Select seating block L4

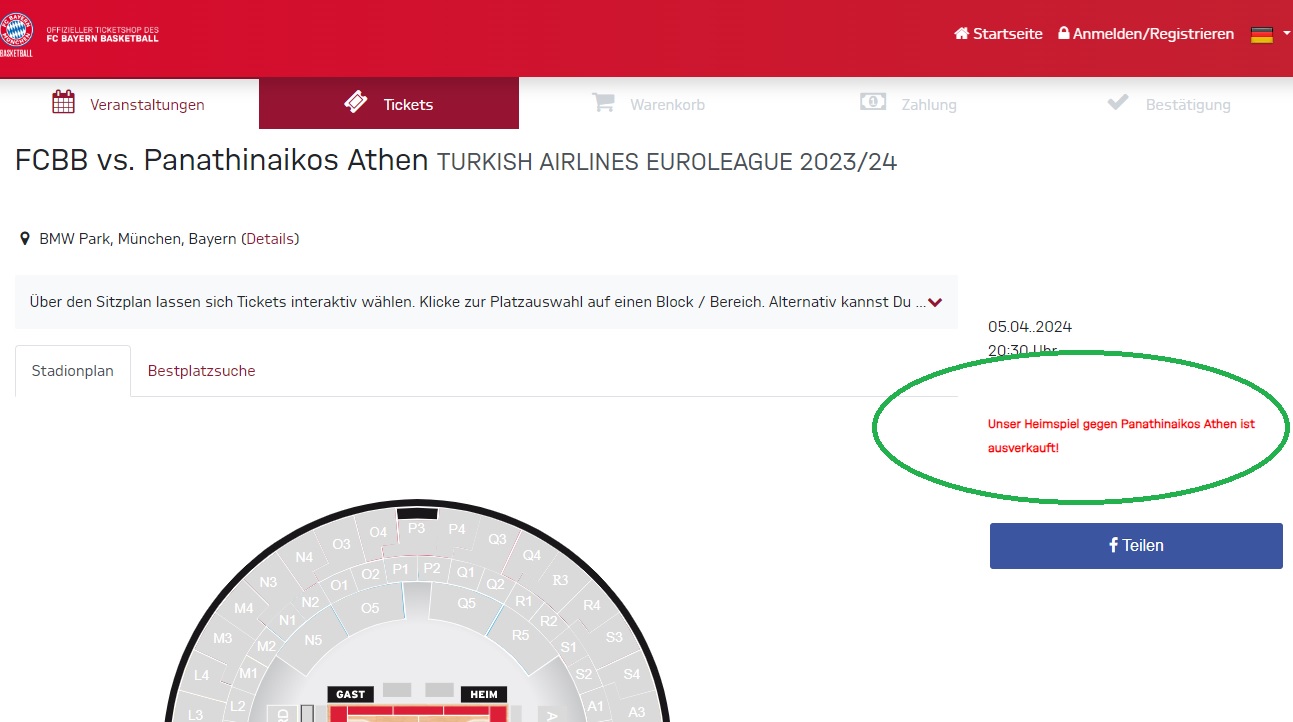202,675
